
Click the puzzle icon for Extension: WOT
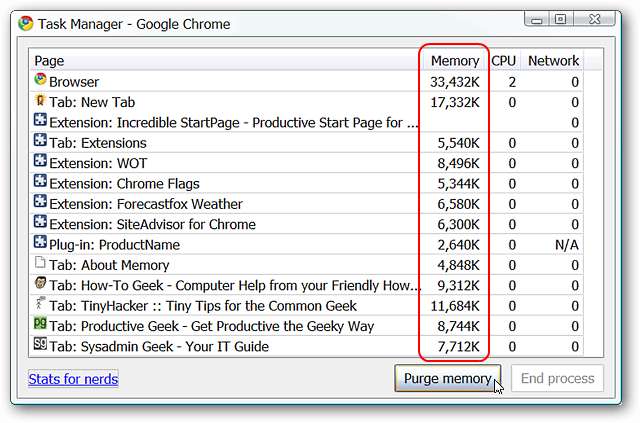coord(40,162)
